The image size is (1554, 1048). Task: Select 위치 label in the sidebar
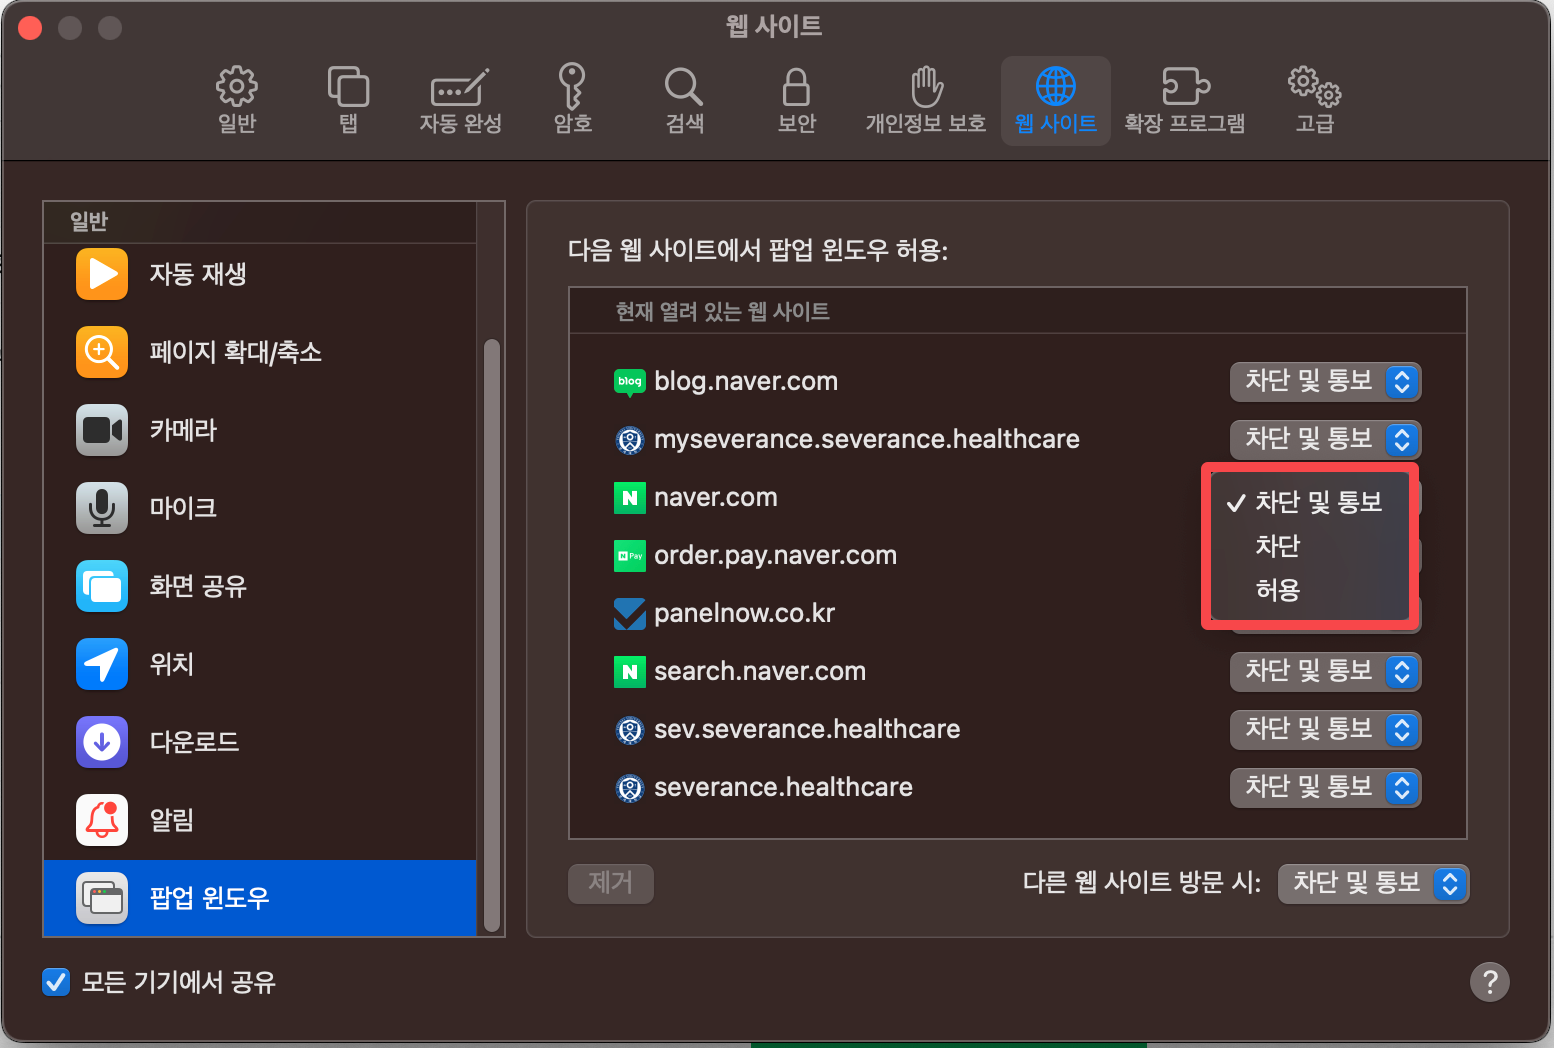coord(171,664)
